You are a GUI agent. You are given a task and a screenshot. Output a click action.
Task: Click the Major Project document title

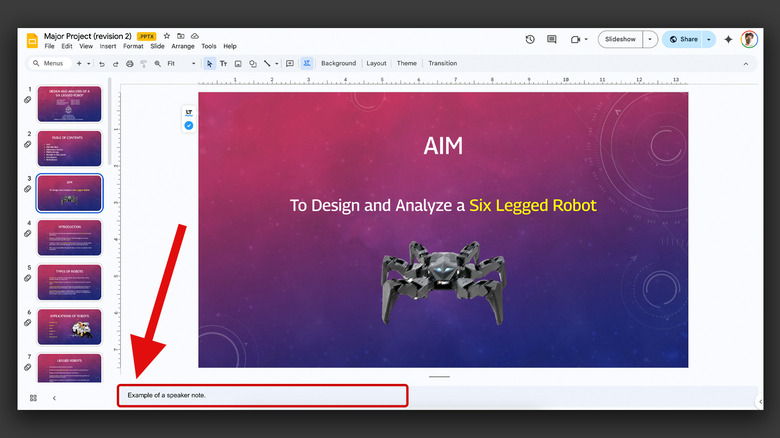[x=88, y=36]
